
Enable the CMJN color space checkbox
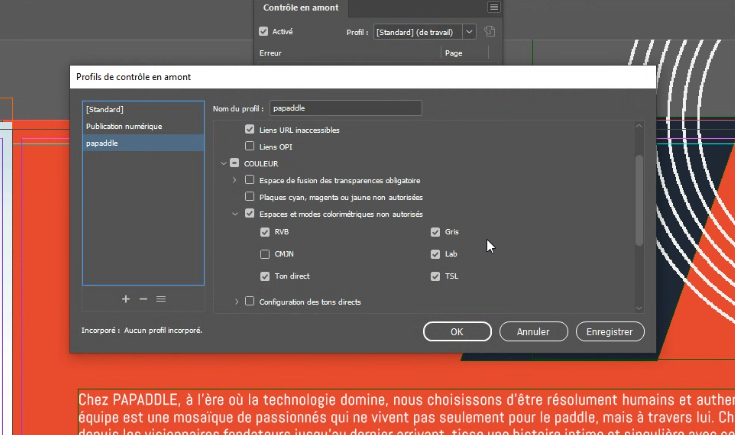265,254
